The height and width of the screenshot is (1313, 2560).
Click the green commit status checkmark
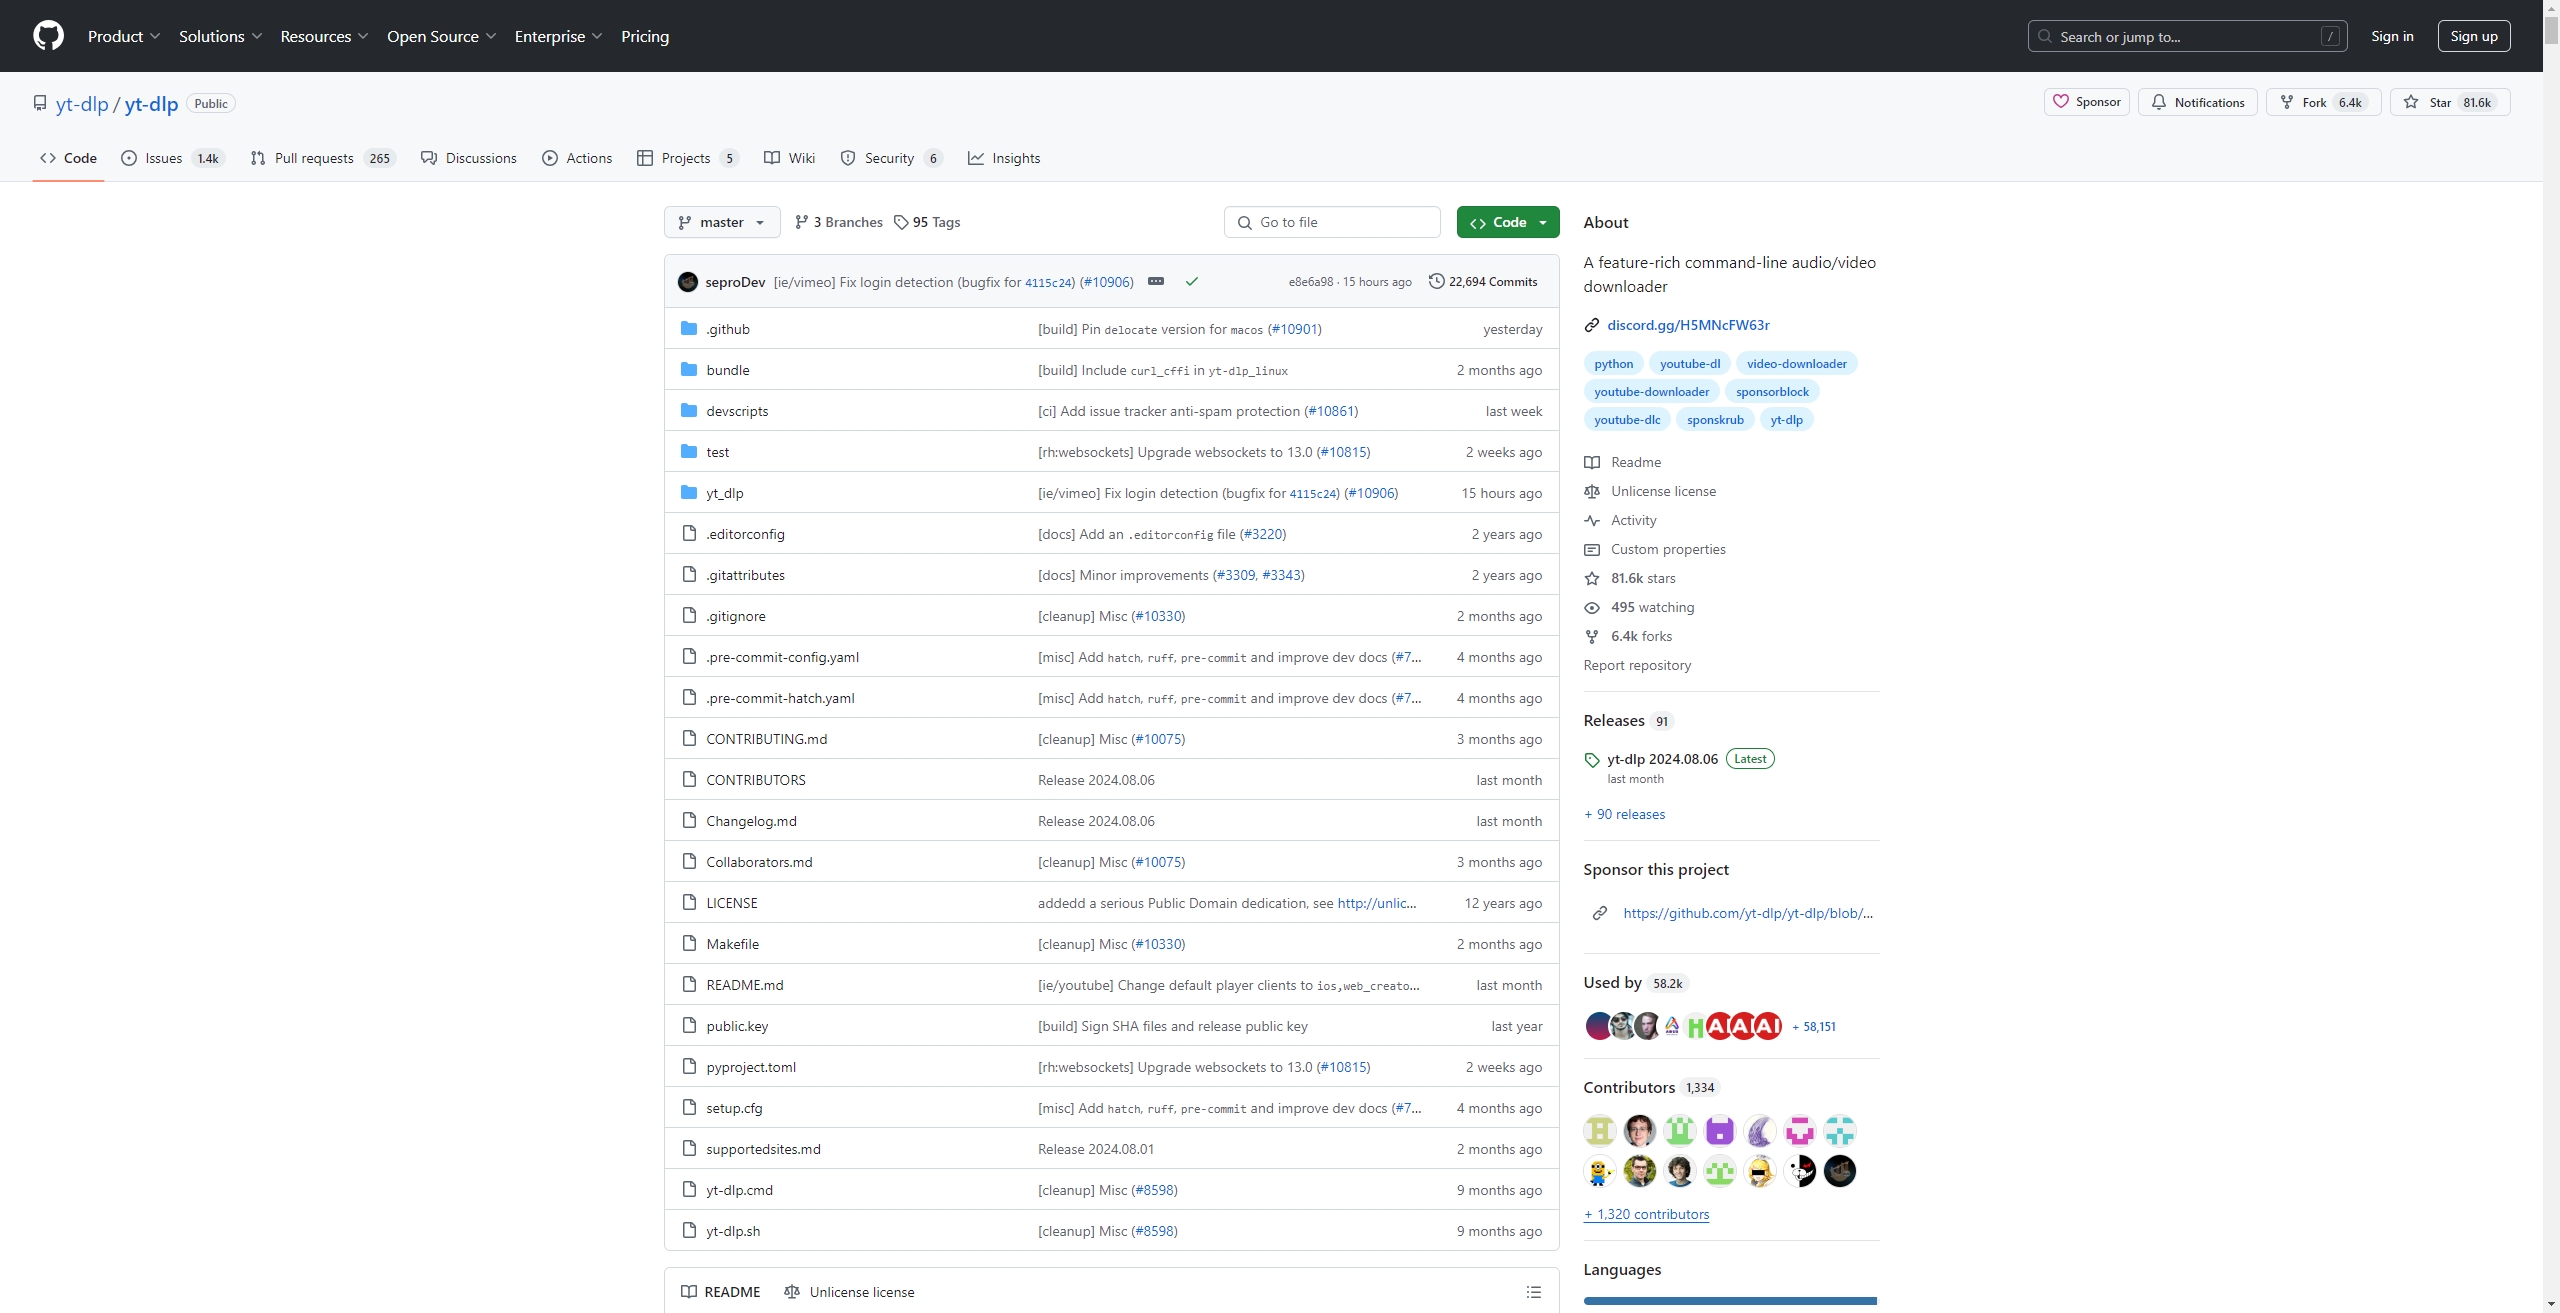point(1192,282)
